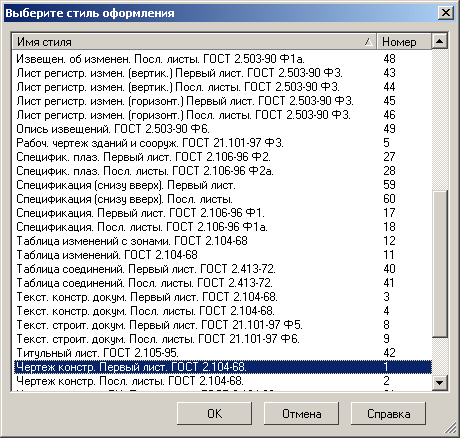Screen dimensions: 460x438
Task: Click the scrollbar up arrow
Action: tap(439, 41)
